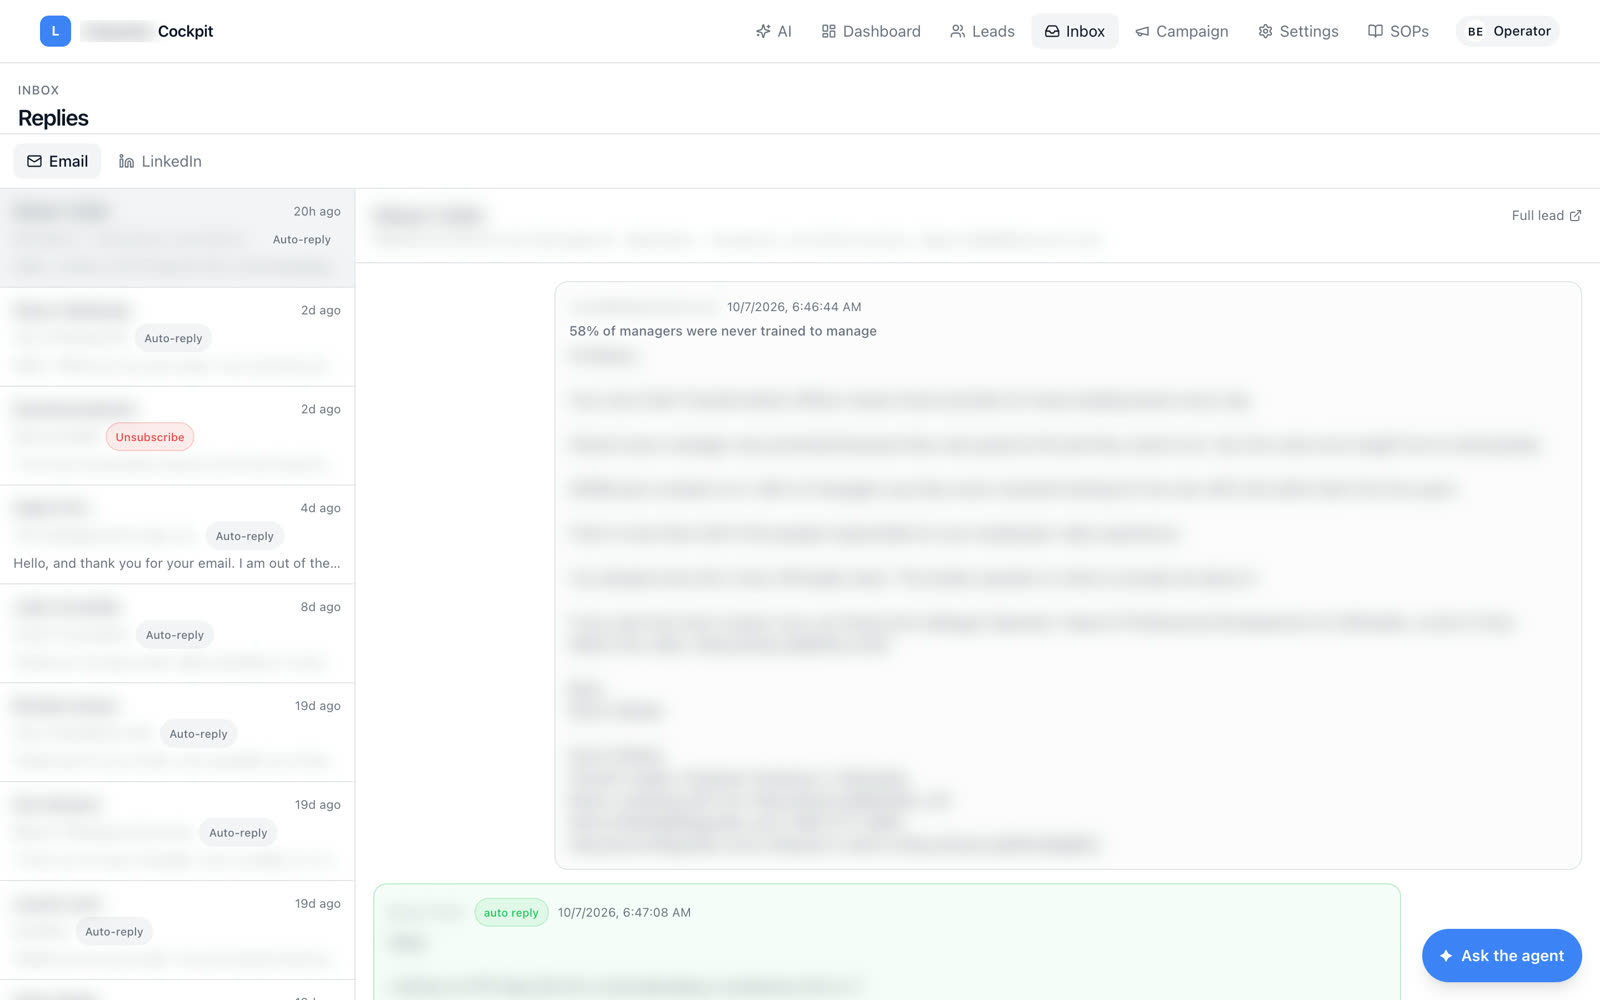The image size is (1600, 1000).
Task: Click the Cockpit app title
Action: point(185,31)
